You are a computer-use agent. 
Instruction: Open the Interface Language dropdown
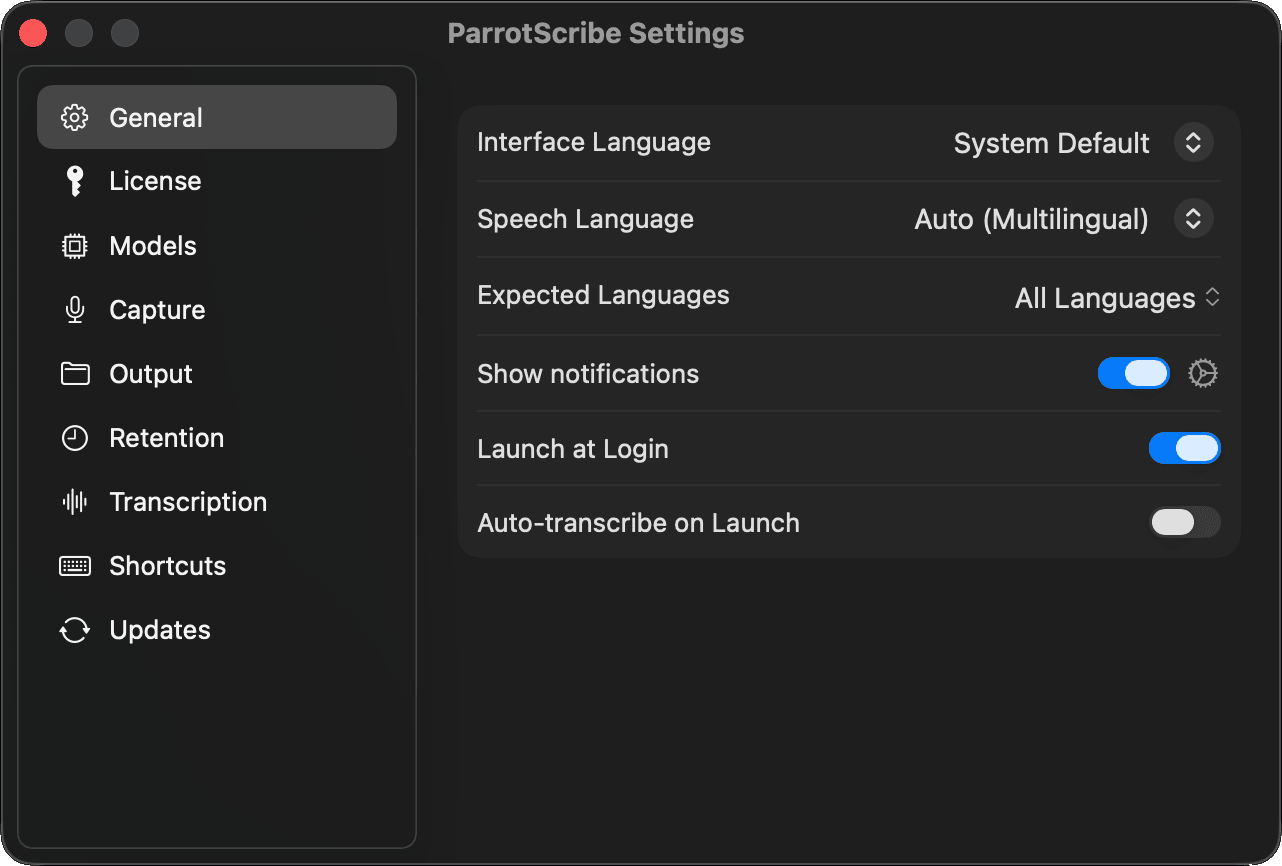[x=1192, y=143]
